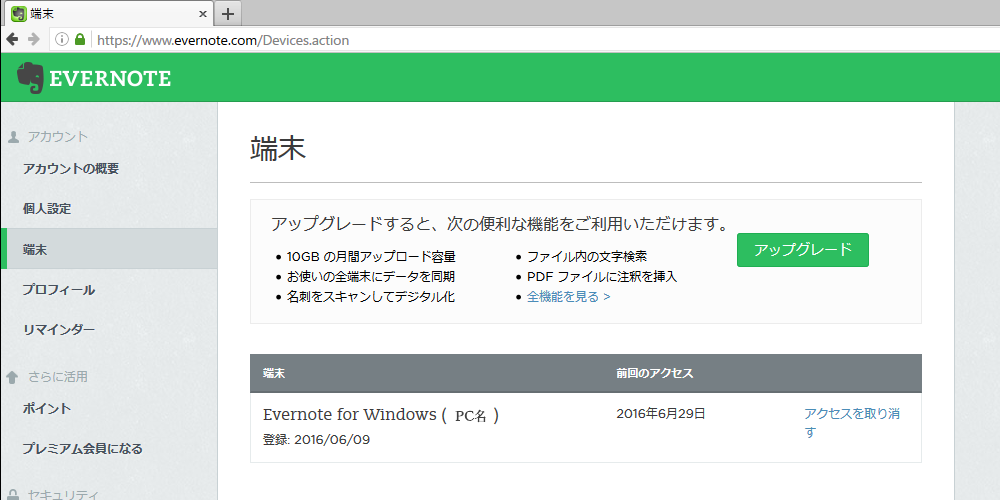This screenshot has height=500, width=1000.
Task: Open プレミアム会員になる in sidebar
Action: click(x=82, y=448)
